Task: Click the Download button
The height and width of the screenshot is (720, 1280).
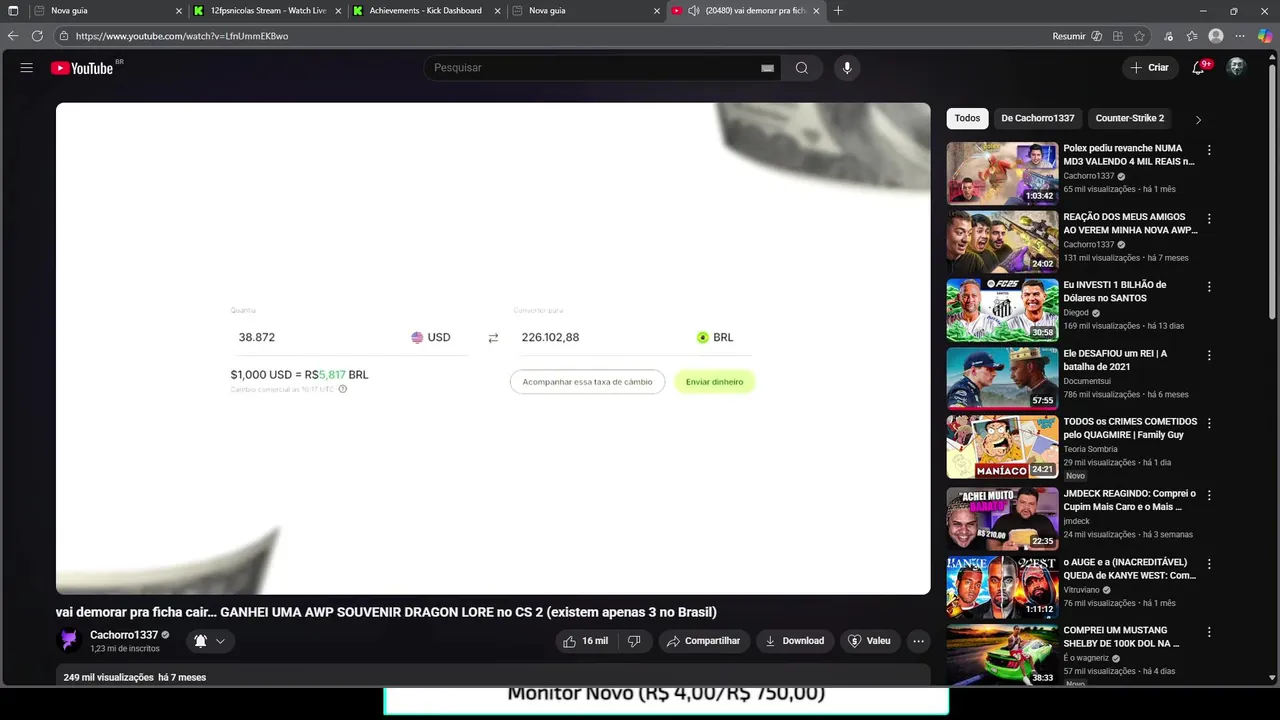Action: [795, 641]
